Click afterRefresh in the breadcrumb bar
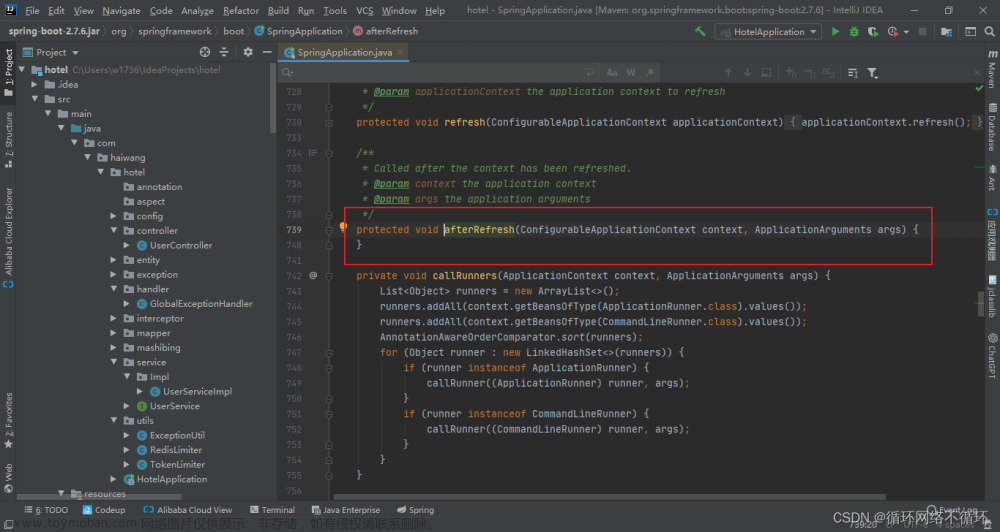1000x532 pixels. coord(385,31)
